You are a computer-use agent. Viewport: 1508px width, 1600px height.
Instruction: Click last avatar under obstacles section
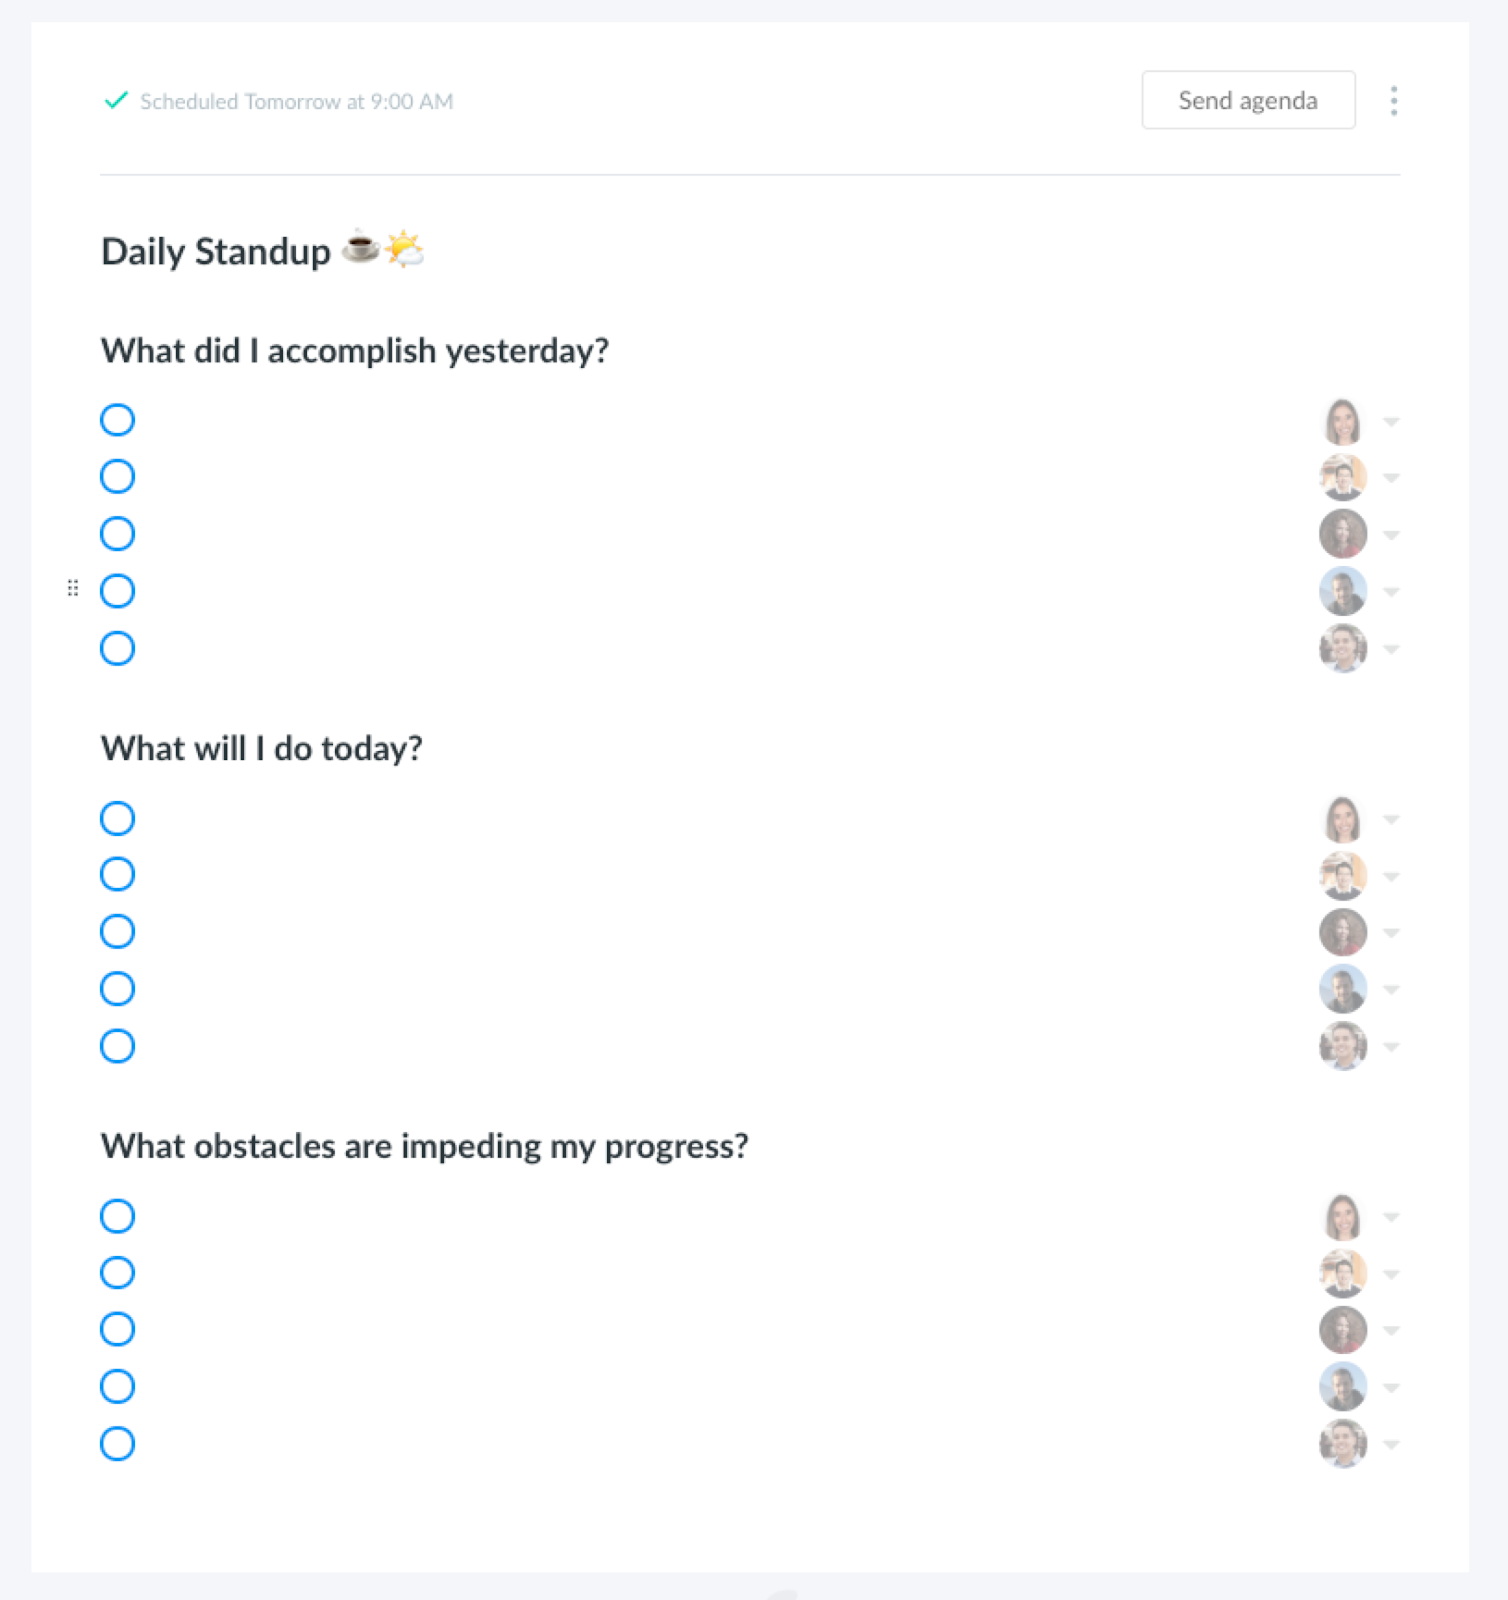tap(1343, 1443)
